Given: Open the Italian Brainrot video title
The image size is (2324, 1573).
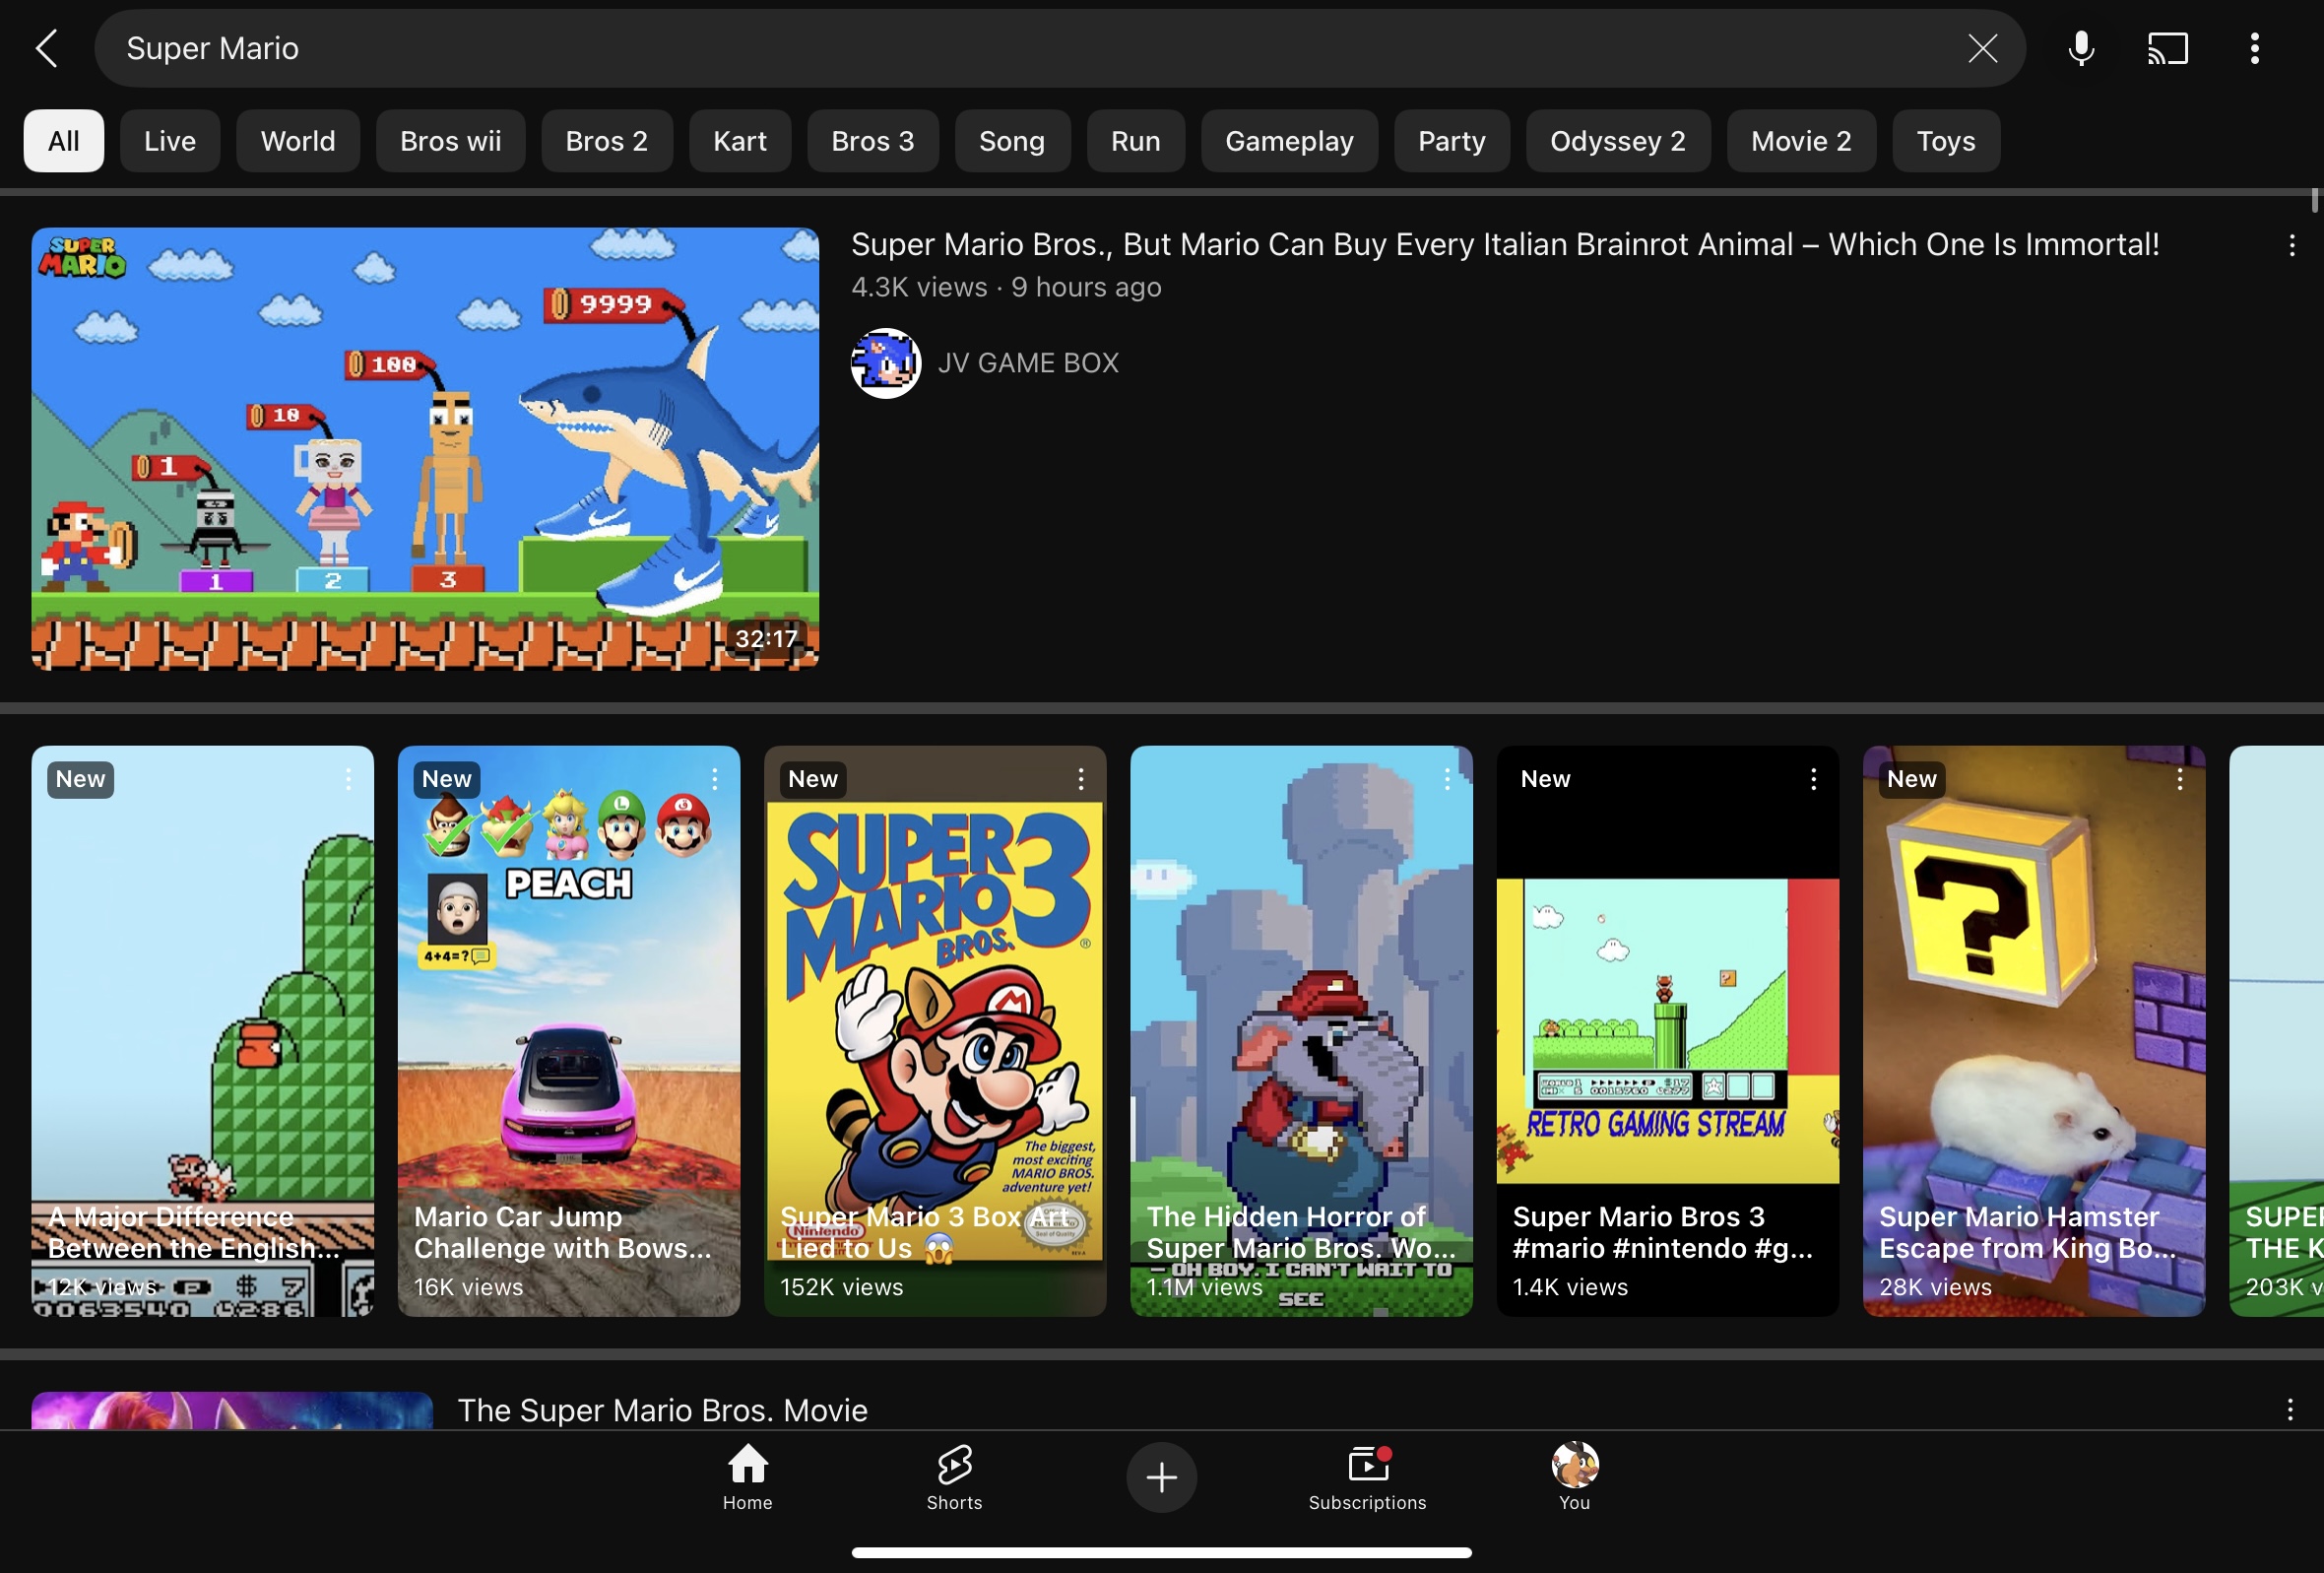Looking at the screenshot, I should 1505,245.
